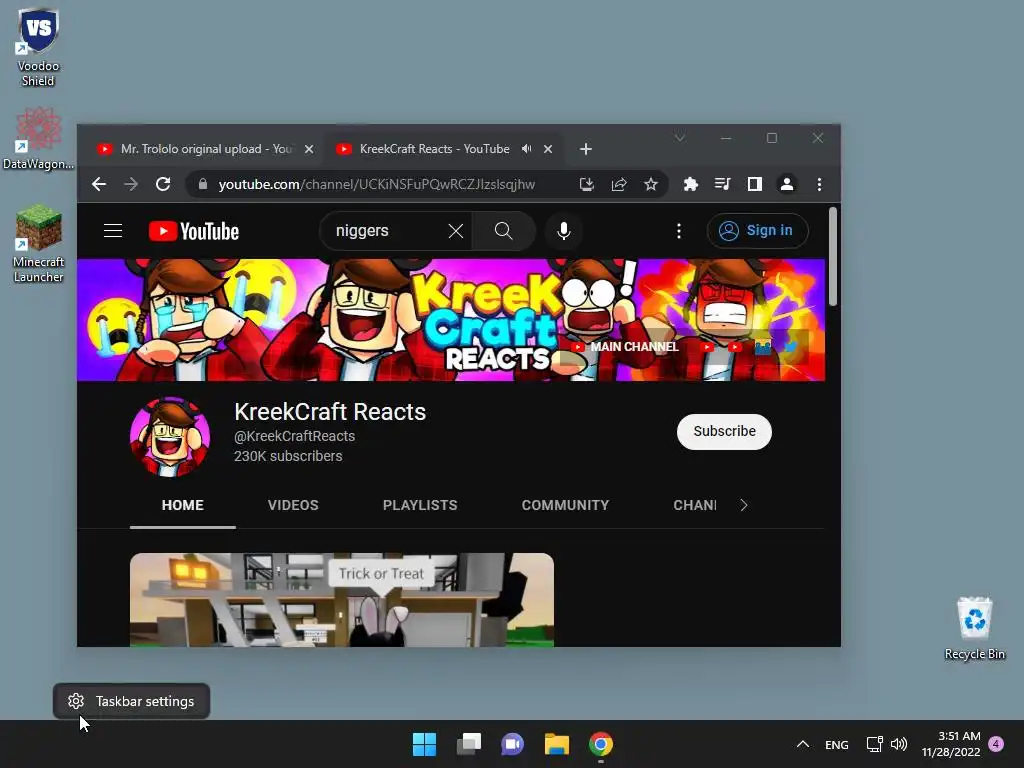Image resolution: width=1024 pixels, height=768 pixels.
Task: Click the Subscribe button
Action: click(724, 431)
